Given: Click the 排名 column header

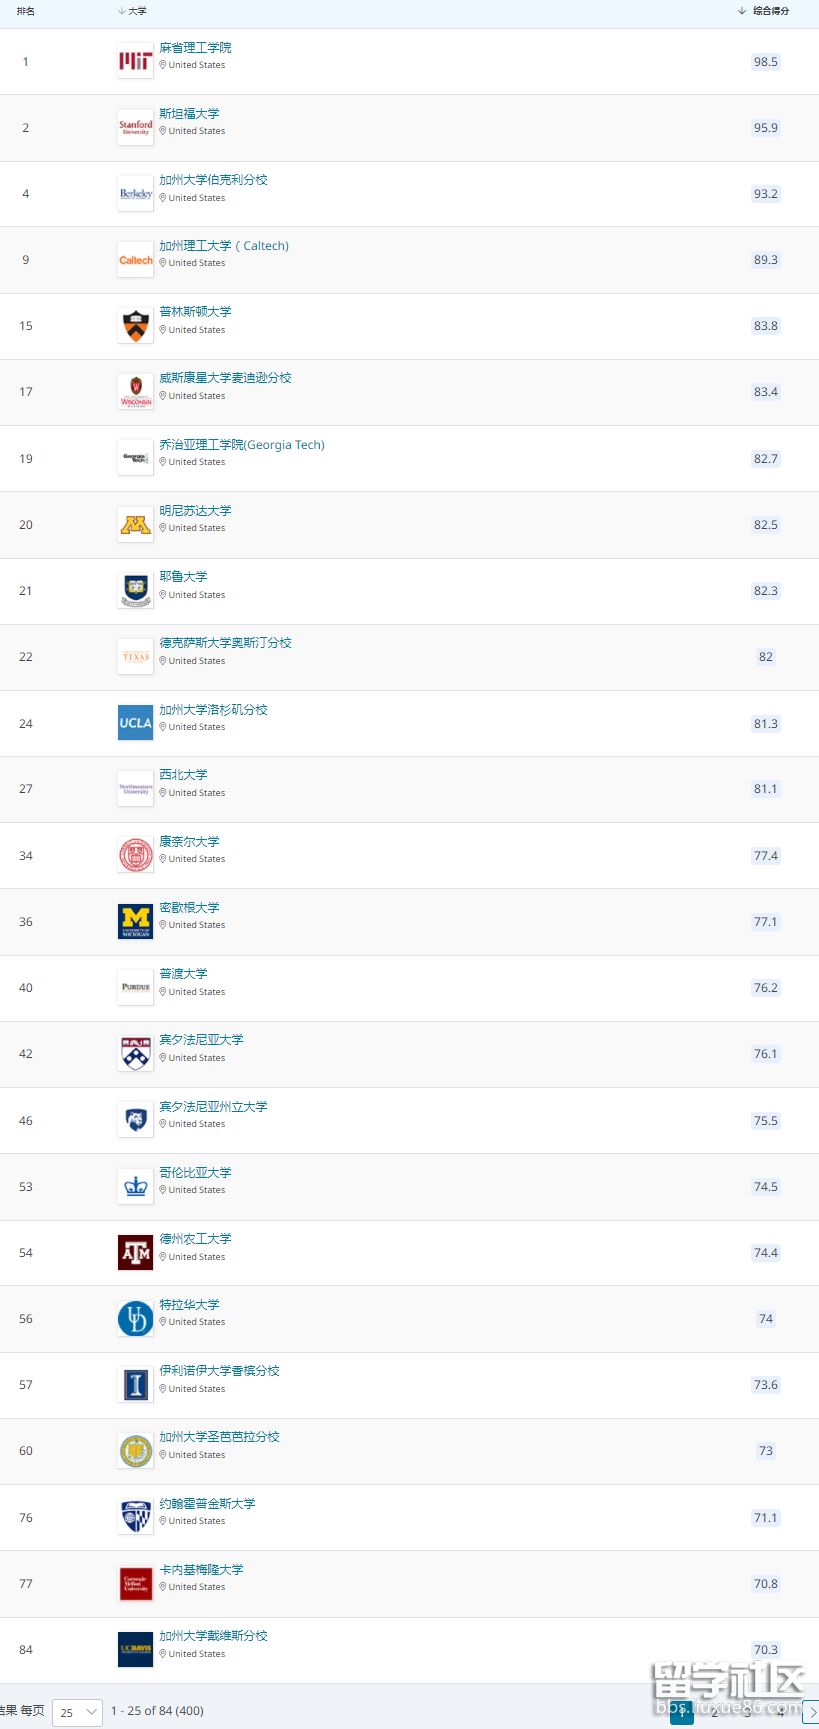Looking at the screenshot, I should tap(26, 11).
